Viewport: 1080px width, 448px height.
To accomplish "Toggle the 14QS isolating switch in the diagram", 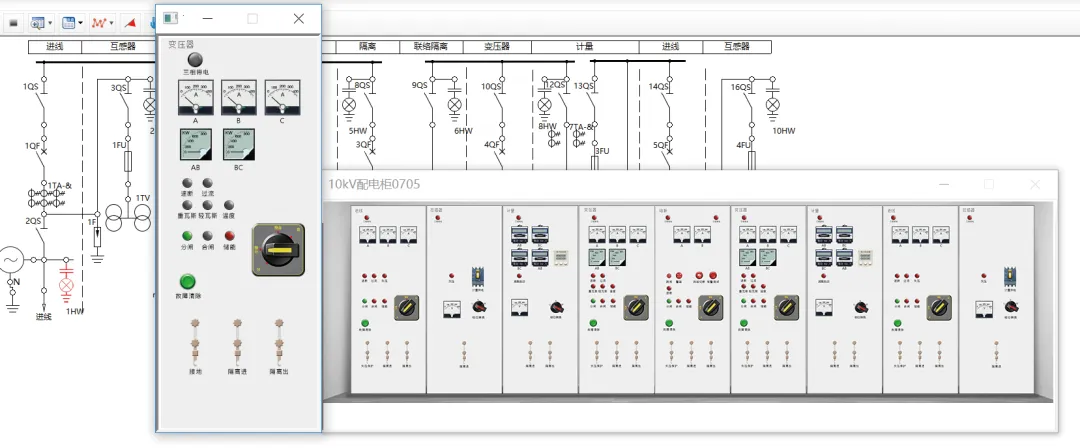I will point(669,102).
